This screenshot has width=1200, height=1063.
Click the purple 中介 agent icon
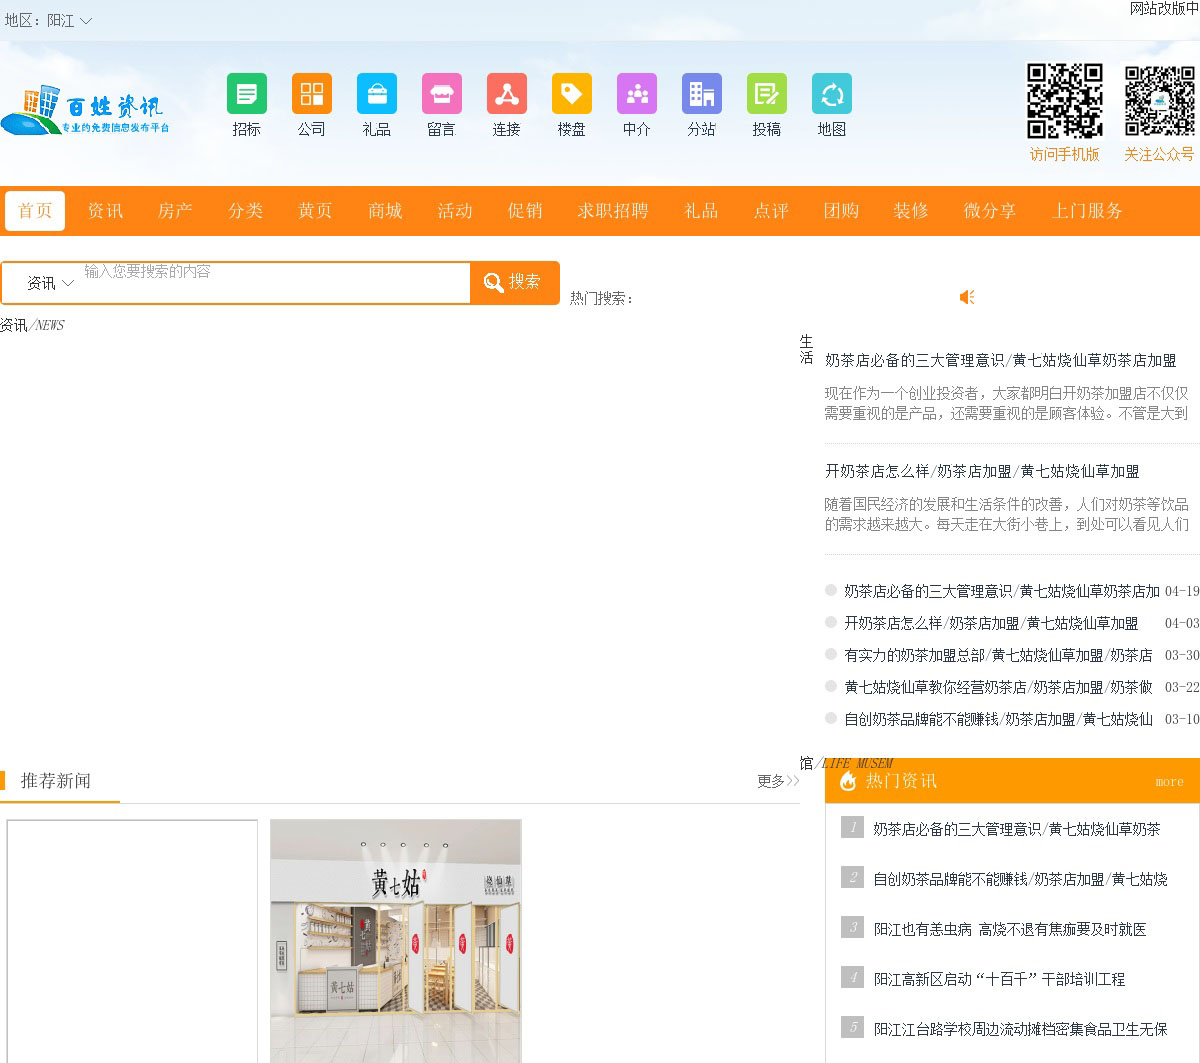(636, 94)
